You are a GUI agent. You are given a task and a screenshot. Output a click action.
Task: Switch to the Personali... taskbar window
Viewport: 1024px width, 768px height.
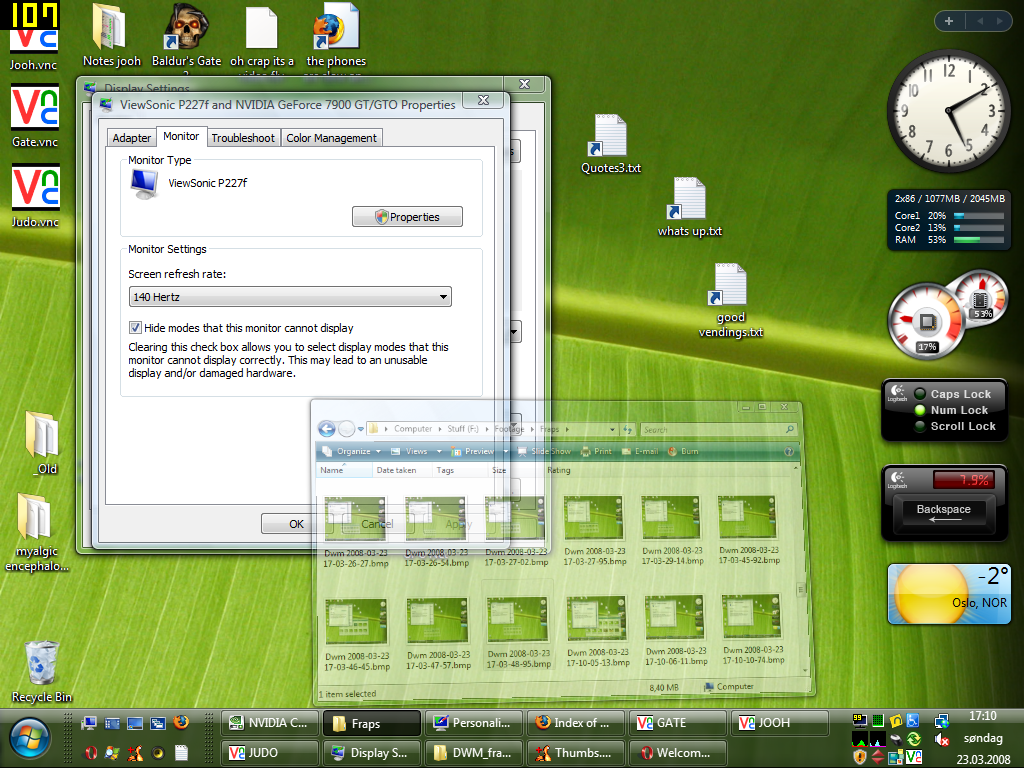coord(473,723)
